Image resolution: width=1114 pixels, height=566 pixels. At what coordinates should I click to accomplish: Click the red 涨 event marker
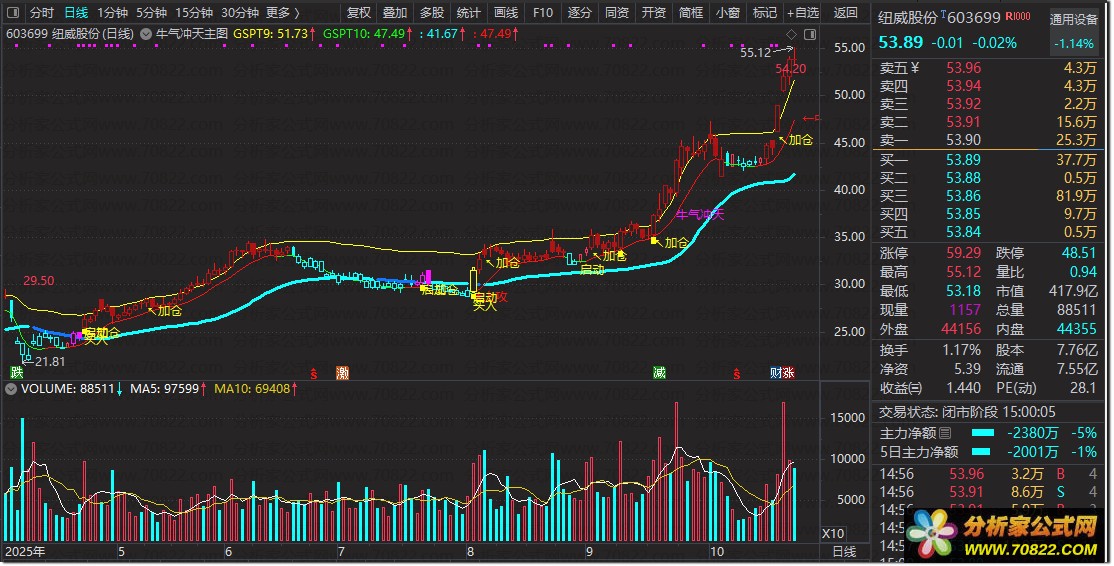(788, 372)
